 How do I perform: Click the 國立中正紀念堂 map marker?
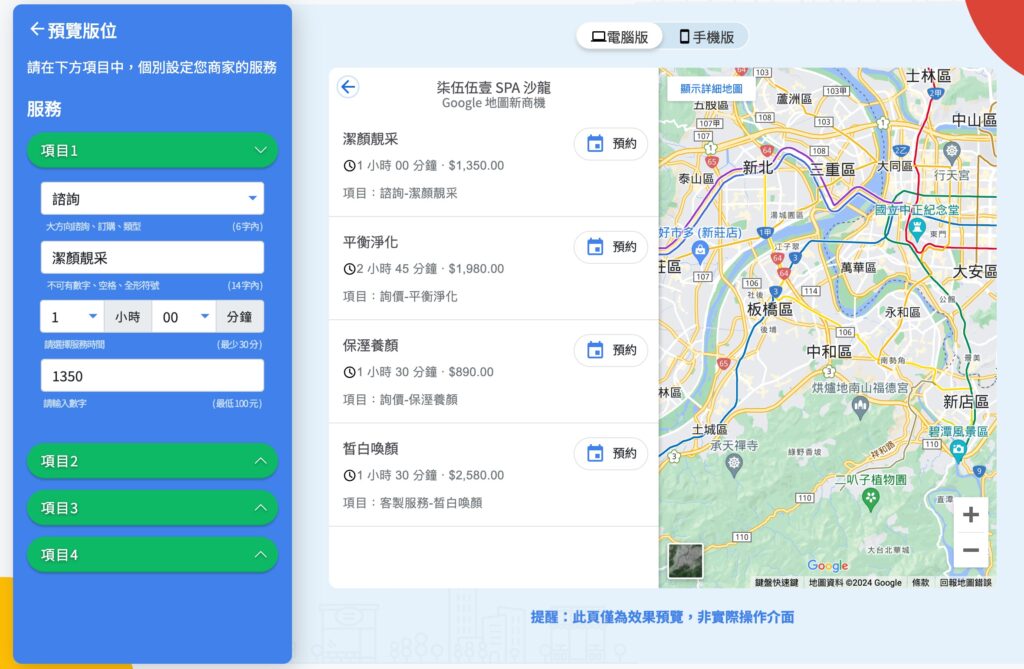click(x=917, y=230)
